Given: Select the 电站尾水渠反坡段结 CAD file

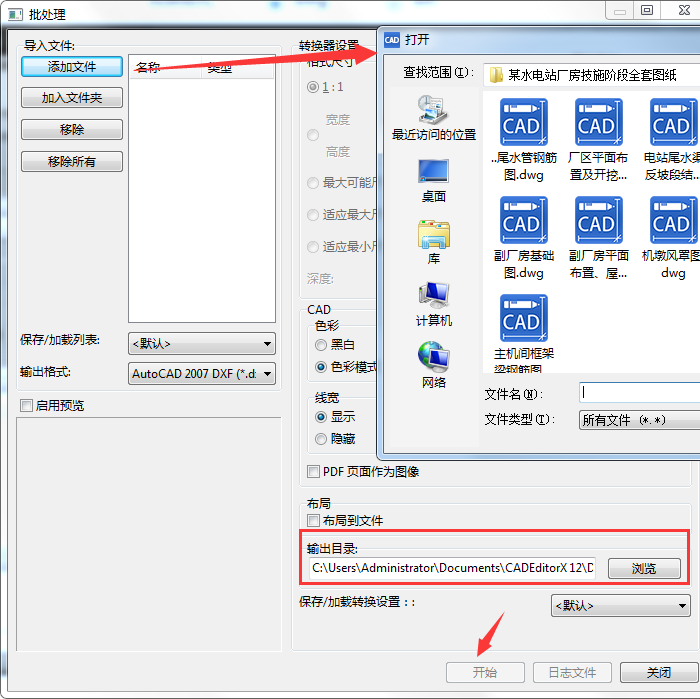Looking at the screenshot, I should [673, 122].
